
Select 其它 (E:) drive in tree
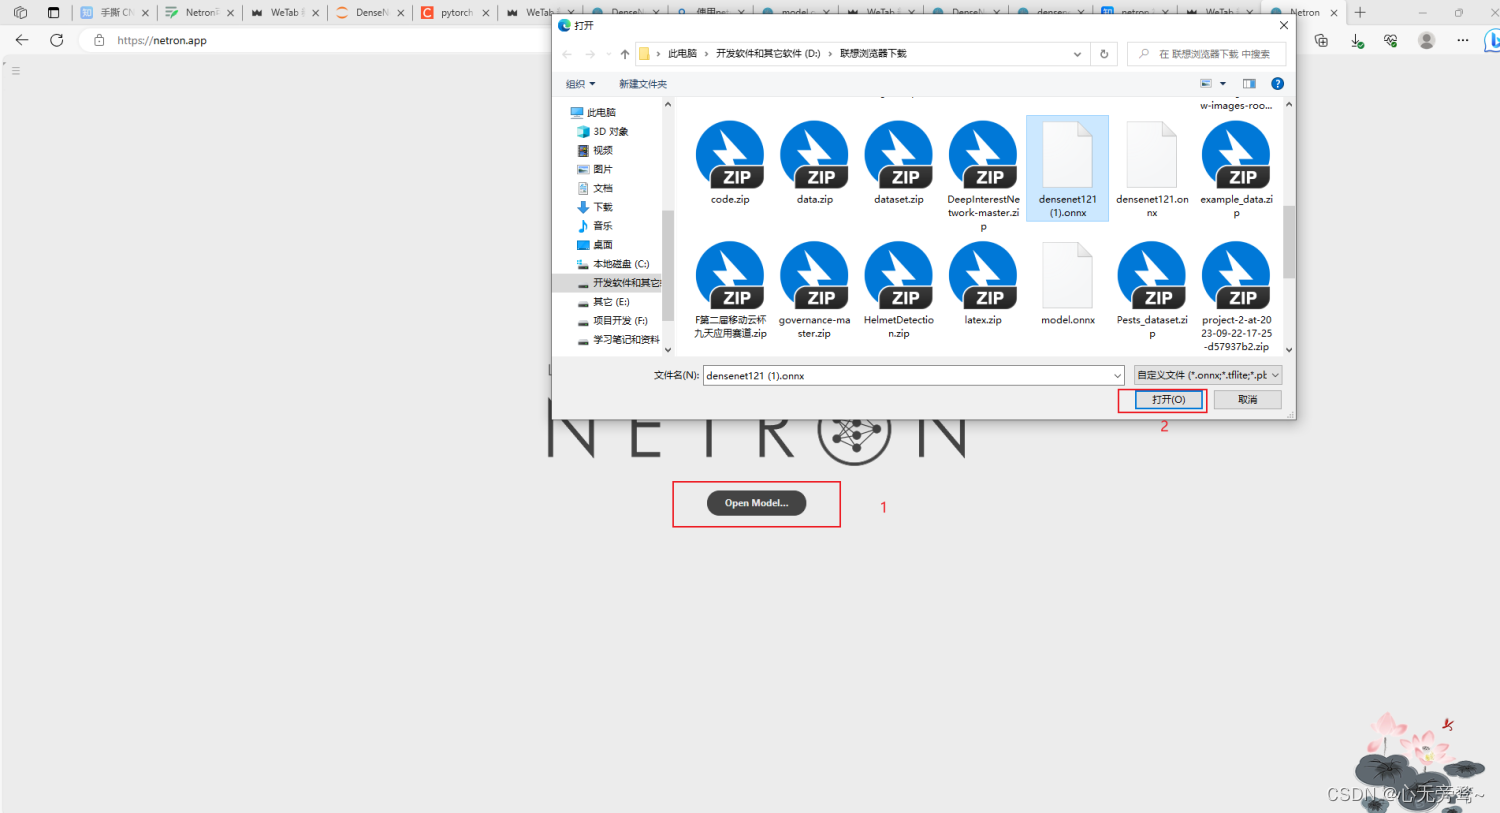tap(604, 302)
